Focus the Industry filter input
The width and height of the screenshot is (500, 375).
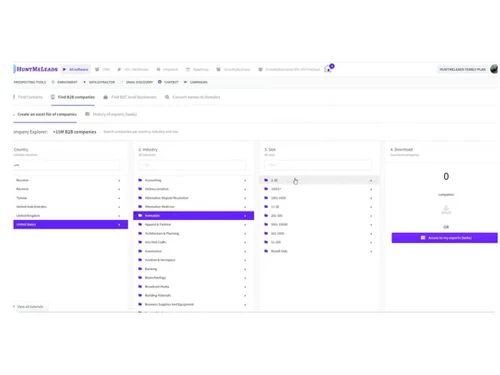(x=192, y=165)
